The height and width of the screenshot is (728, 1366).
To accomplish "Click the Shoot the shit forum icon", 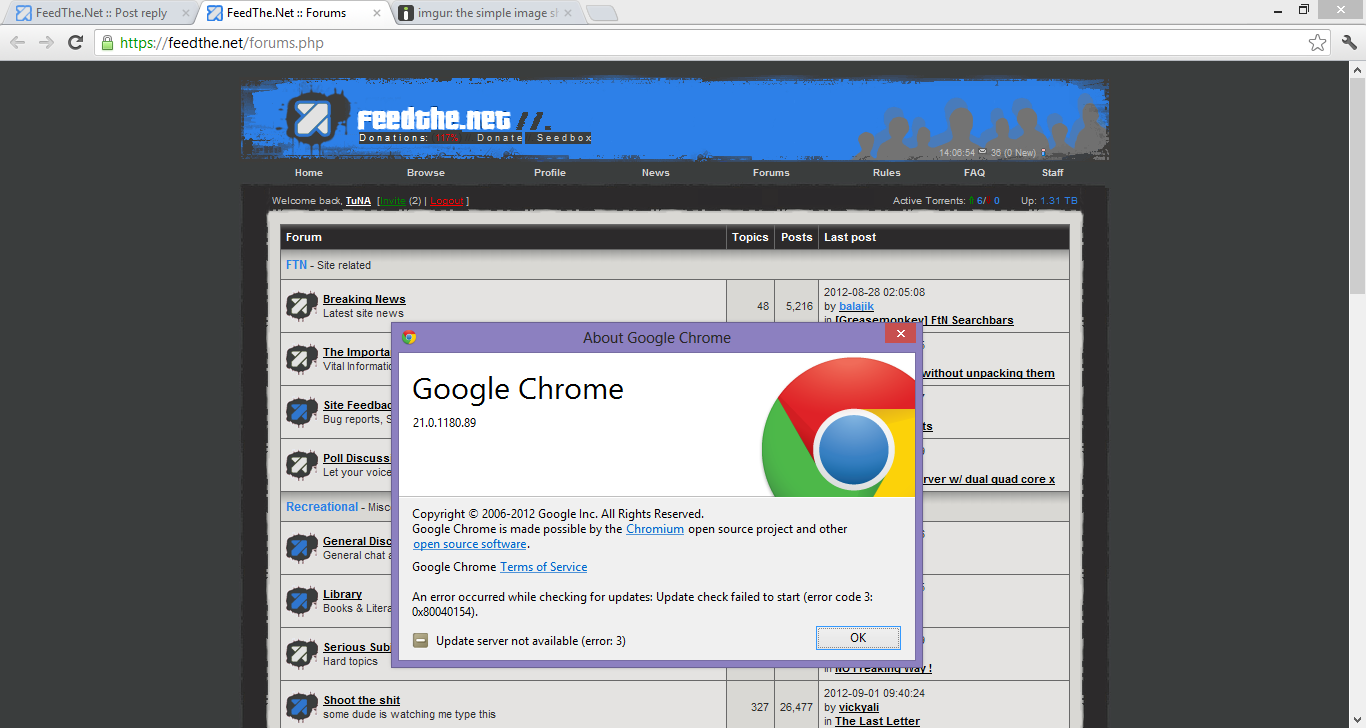I will (301, 707).
